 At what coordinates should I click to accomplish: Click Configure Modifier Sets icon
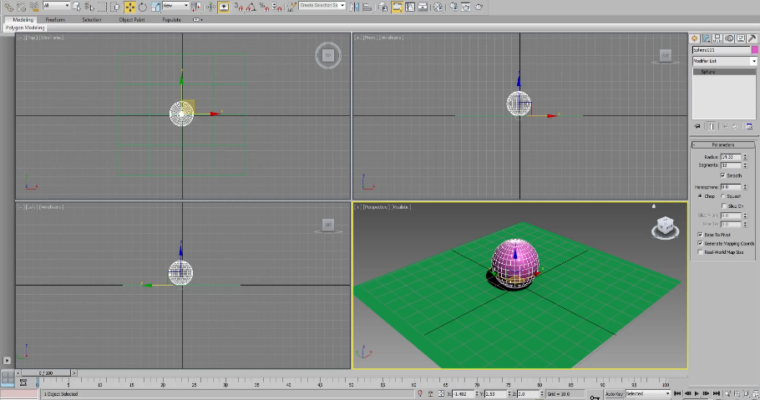pyautogui.click(x=749, y=126)
